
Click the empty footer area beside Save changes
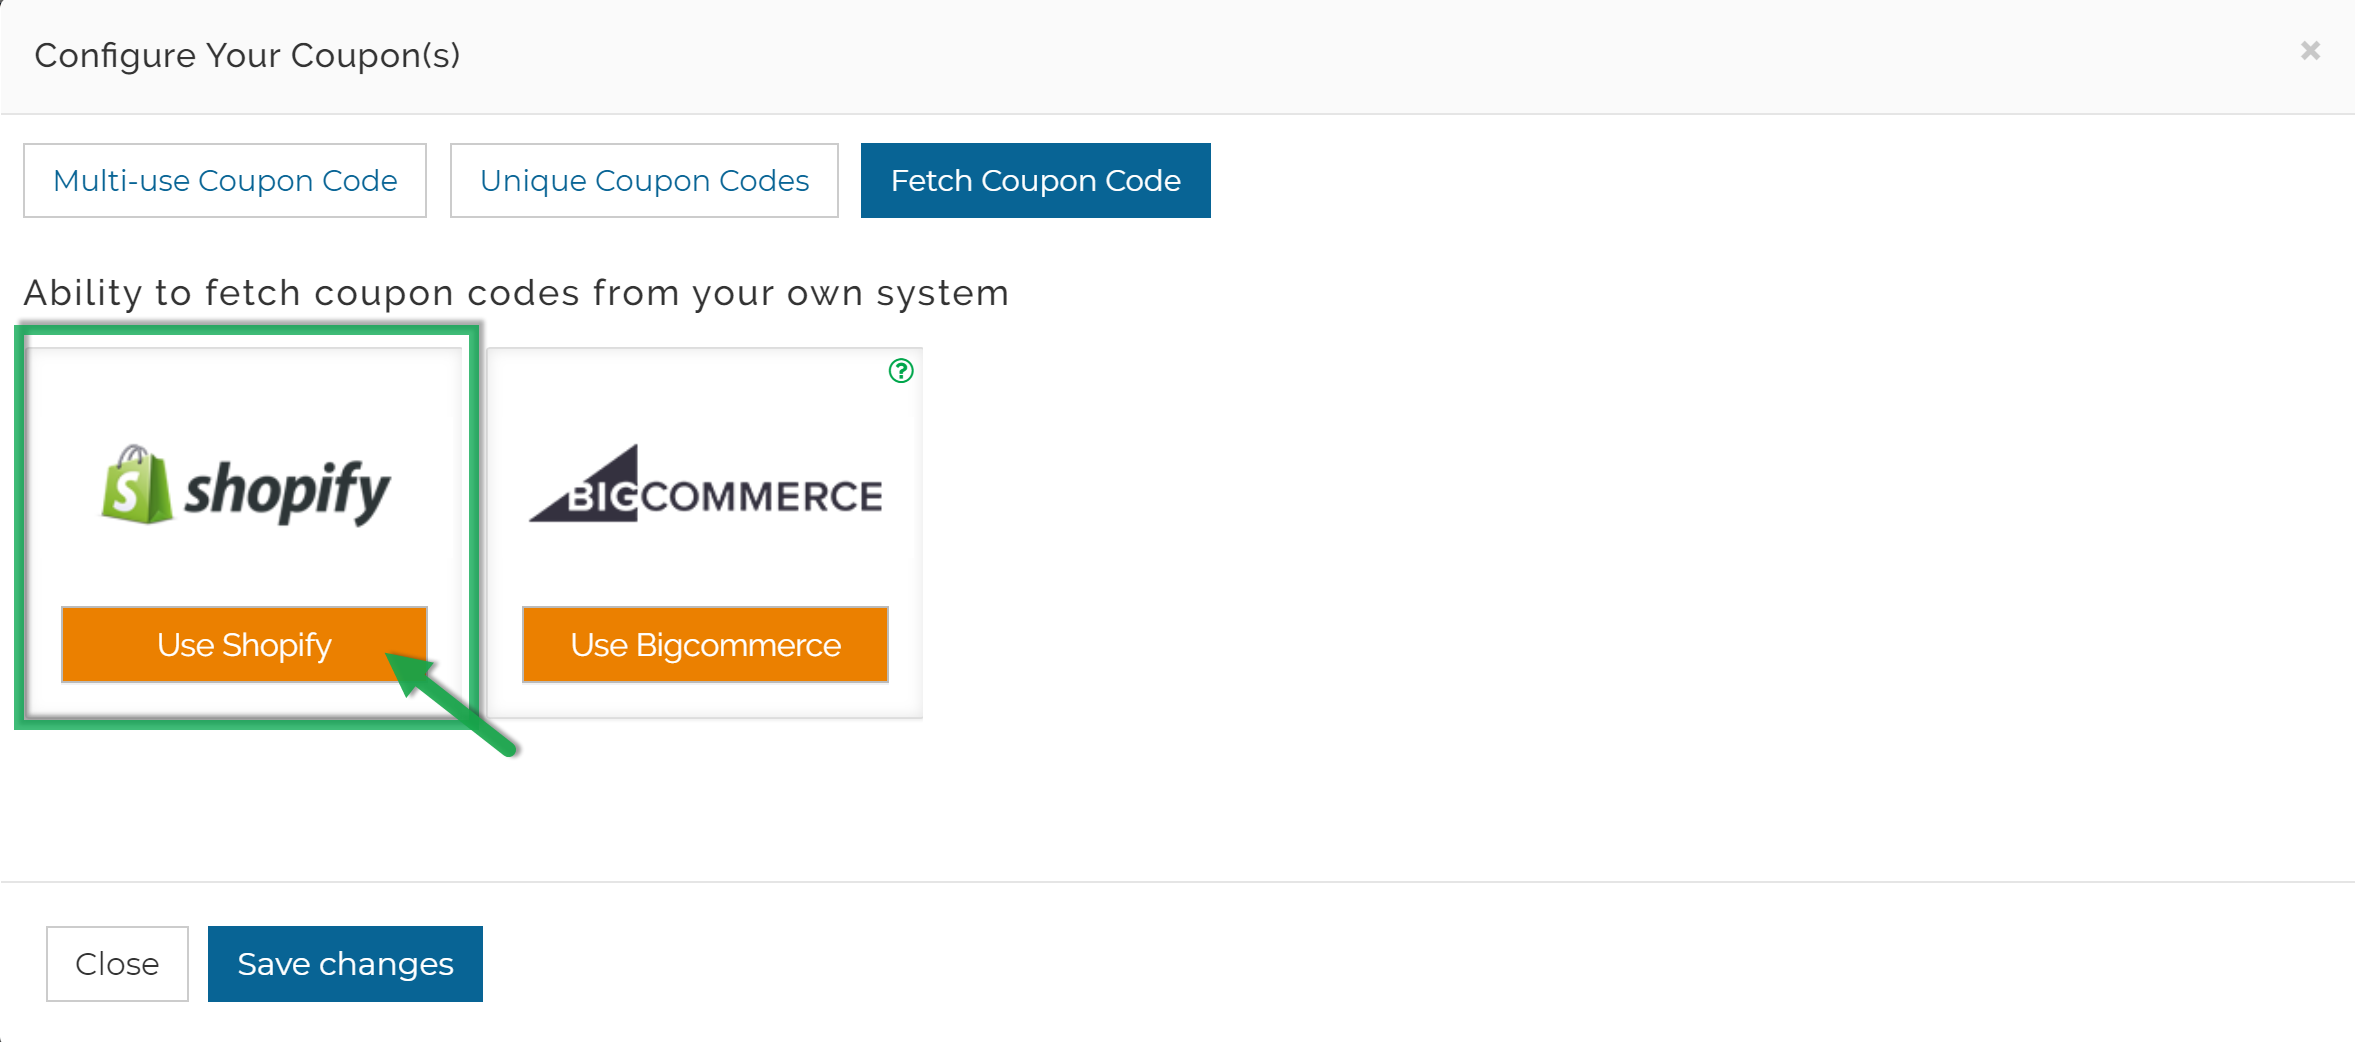pyautogui.click(x=1200, y=964)
